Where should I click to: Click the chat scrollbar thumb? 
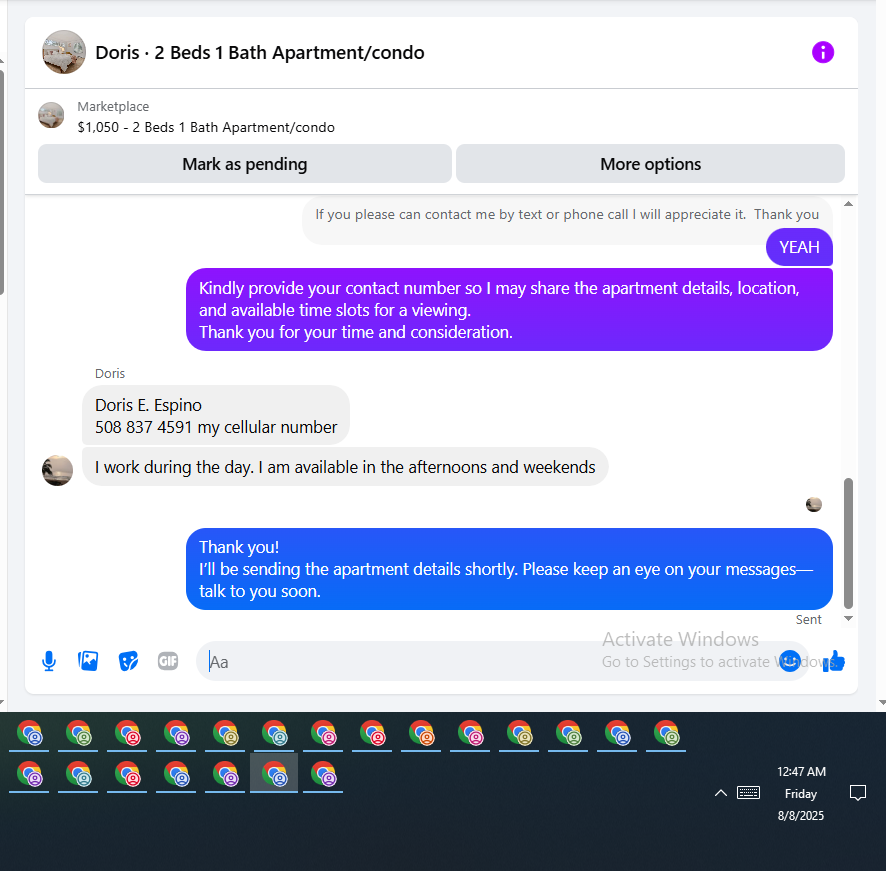pos(848,544)
